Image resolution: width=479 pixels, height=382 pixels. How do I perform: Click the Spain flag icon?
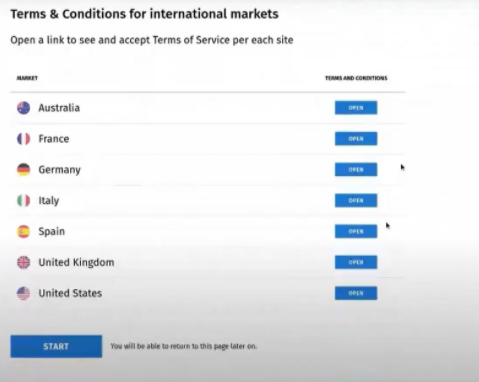[23, 231]
